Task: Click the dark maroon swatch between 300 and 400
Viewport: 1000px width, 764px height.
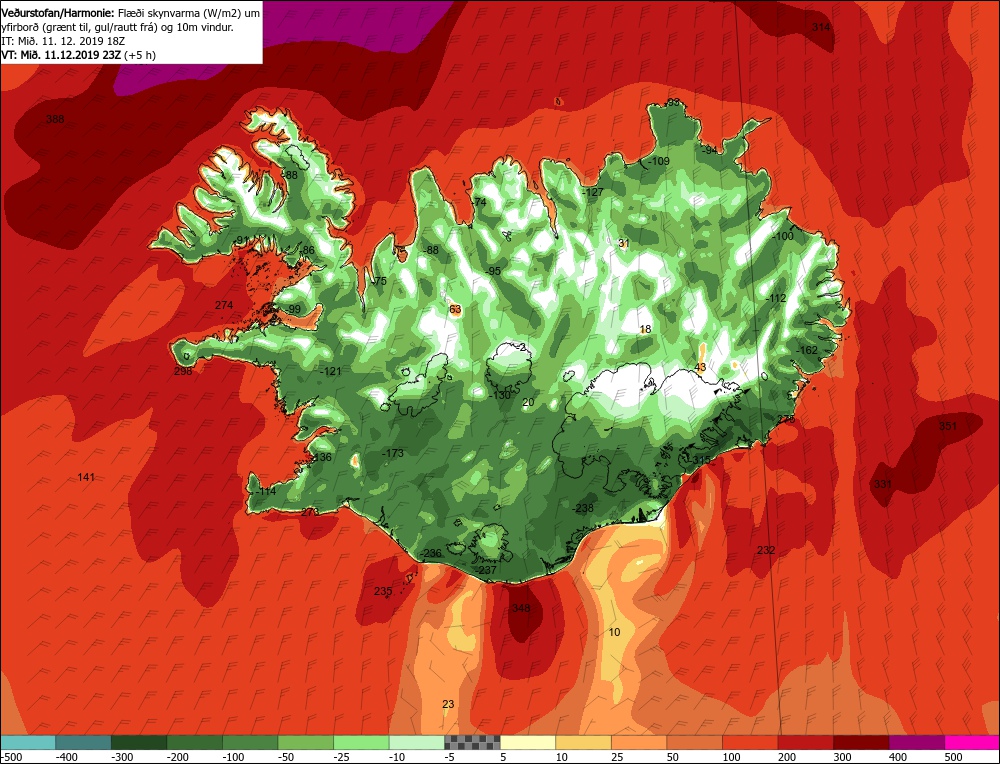Action: tap(862, 742)
